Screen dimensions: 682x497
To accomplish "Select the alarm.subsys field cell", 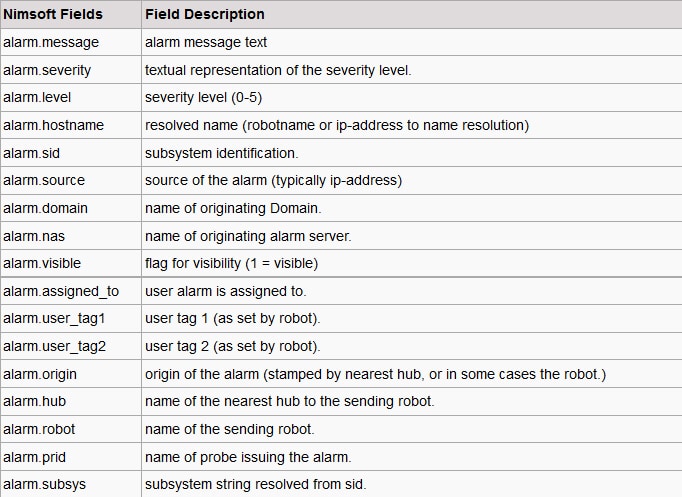I will point(44,485).
